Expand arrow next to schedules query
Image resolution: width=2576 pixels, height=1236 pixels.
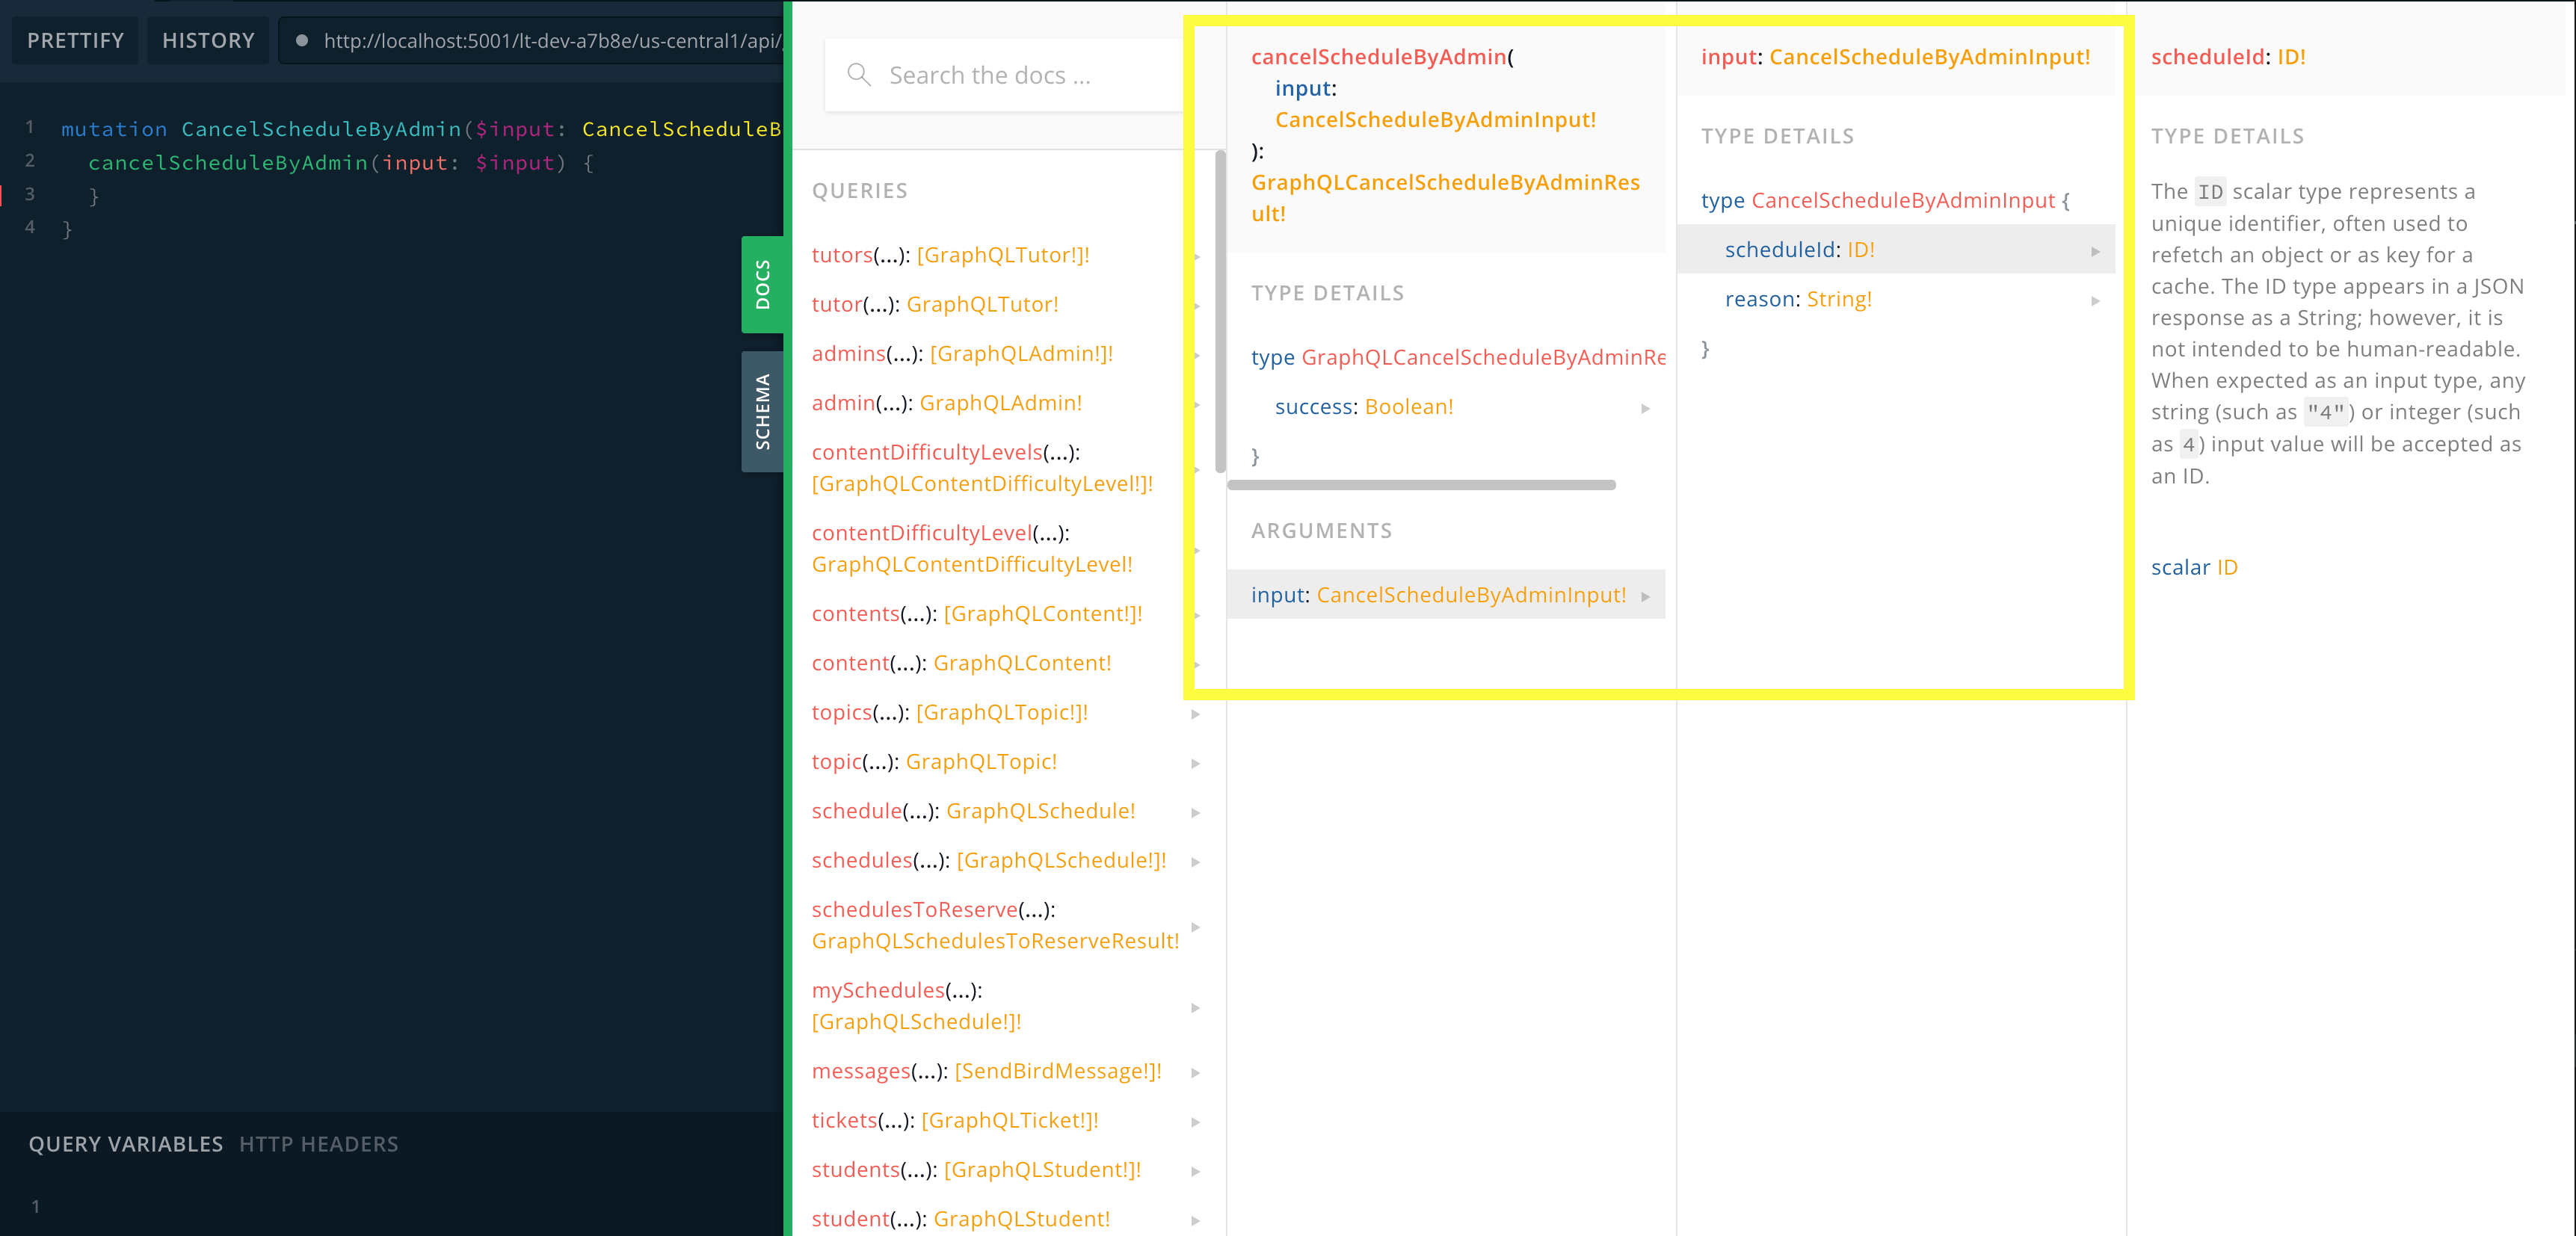coord(1195,862)
